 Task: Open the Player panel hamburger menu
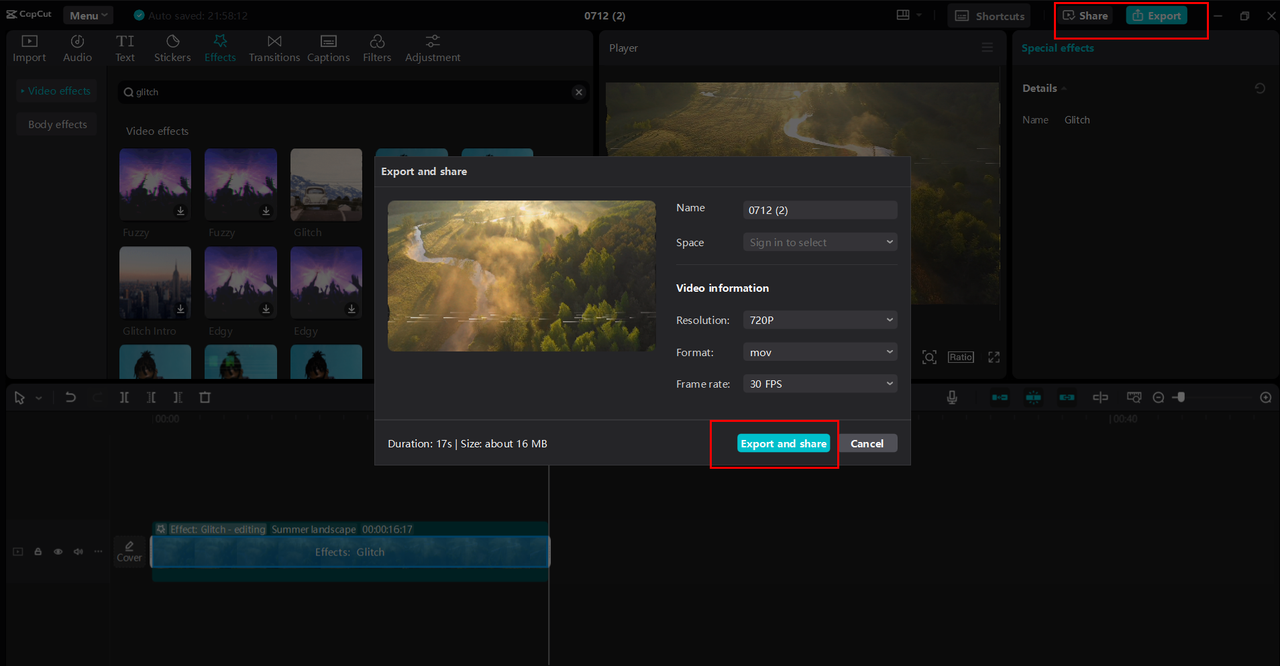(x=987, y=48)
